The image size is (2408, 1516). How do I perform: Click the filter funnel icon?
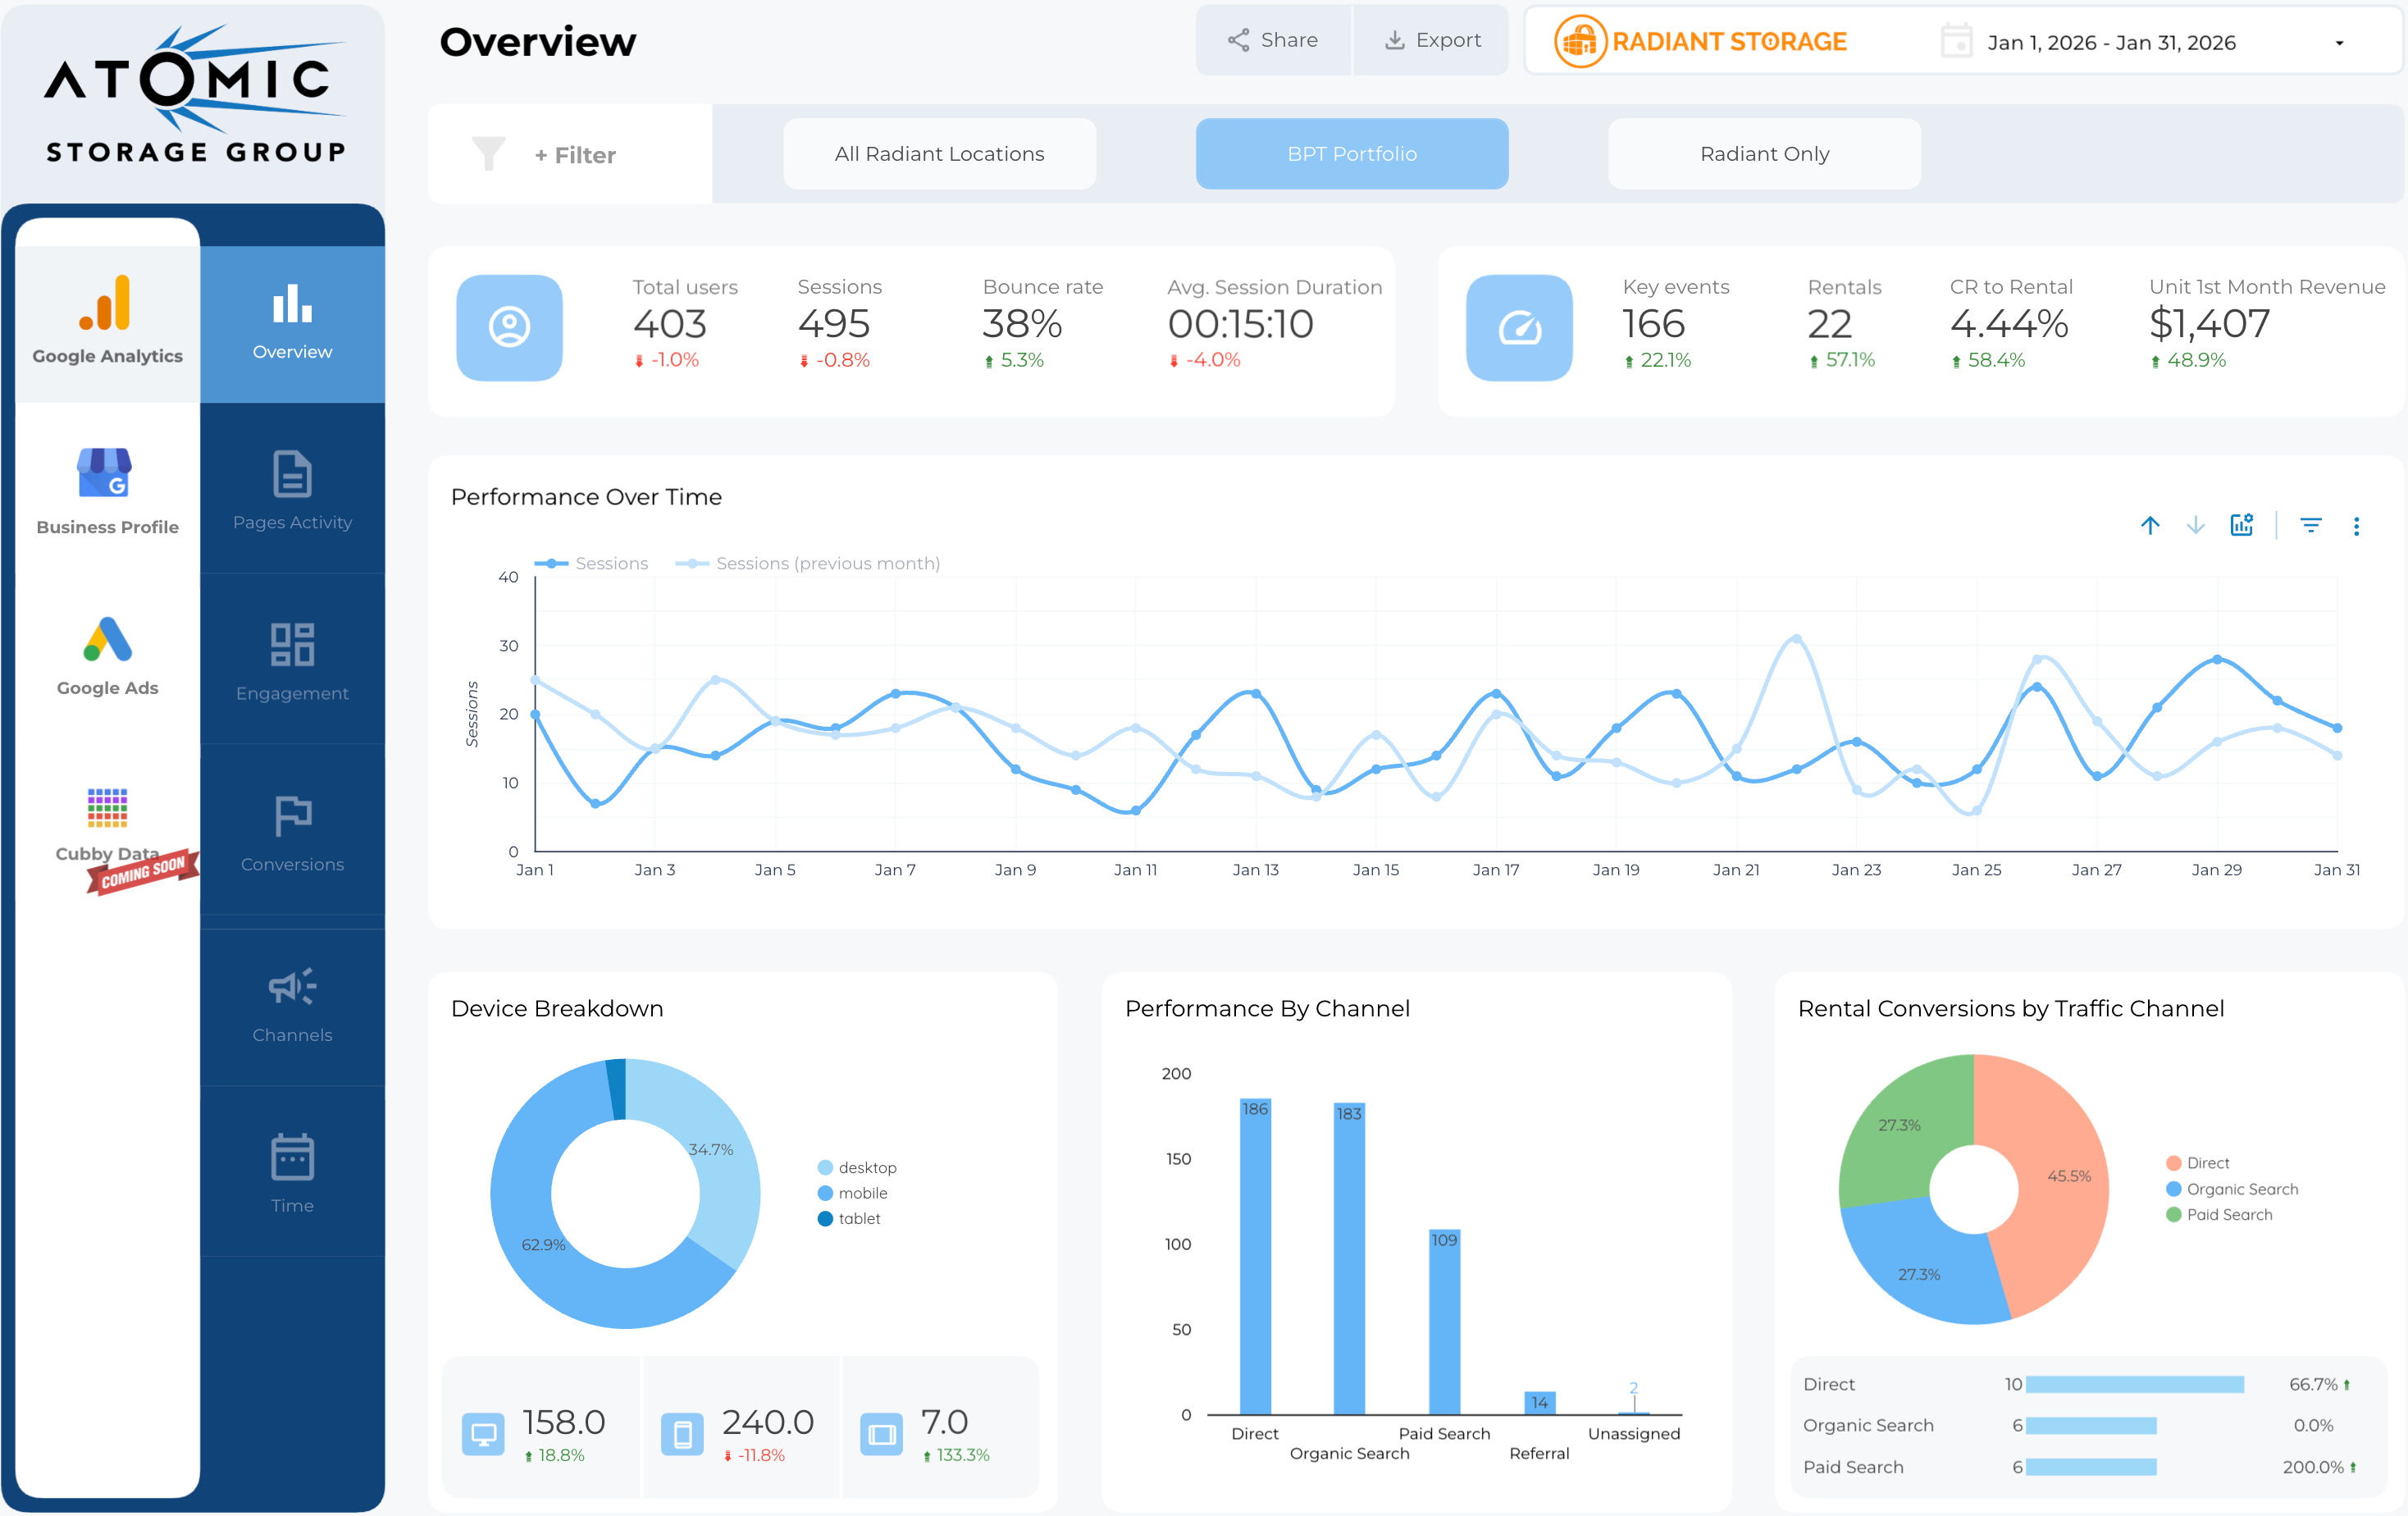pos(488,154)
